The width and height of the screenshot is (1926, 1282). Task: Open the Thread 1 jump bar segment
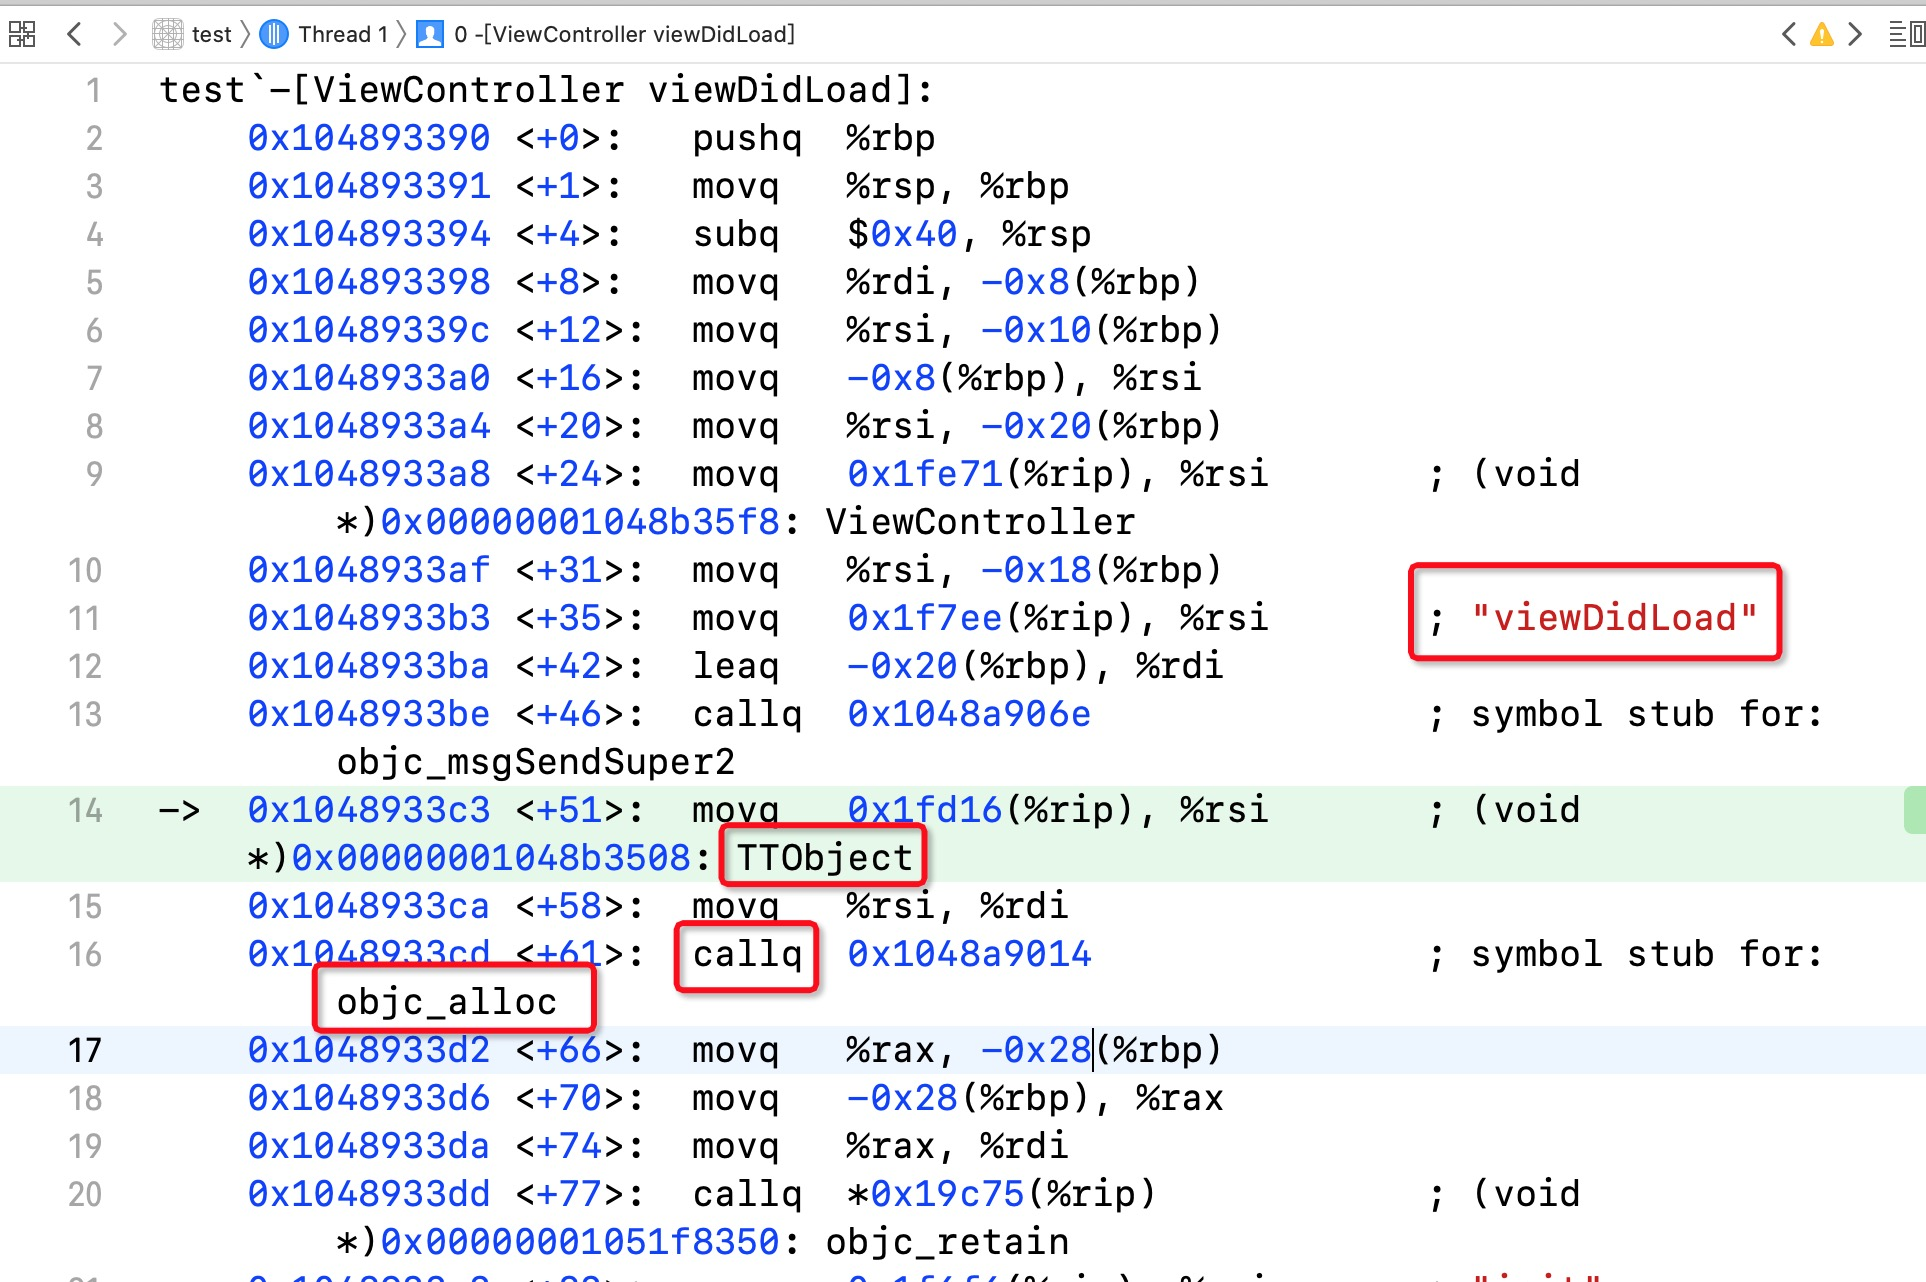pos(342,34)
